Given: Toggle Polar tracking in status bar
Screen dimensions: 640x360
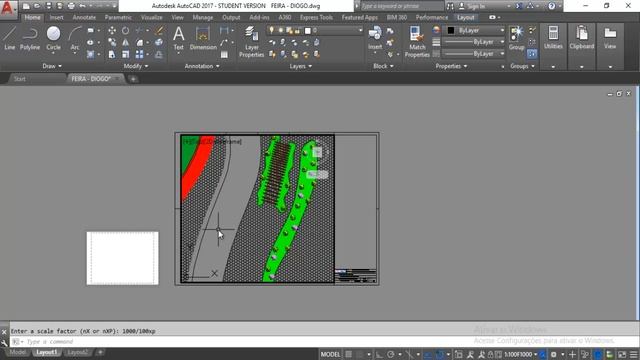Looking at the screenshot, I should (391, 354).
